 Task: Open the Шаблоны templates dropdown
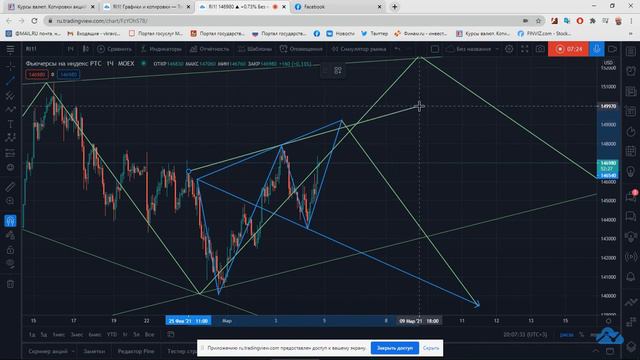[x=255, y=49]
